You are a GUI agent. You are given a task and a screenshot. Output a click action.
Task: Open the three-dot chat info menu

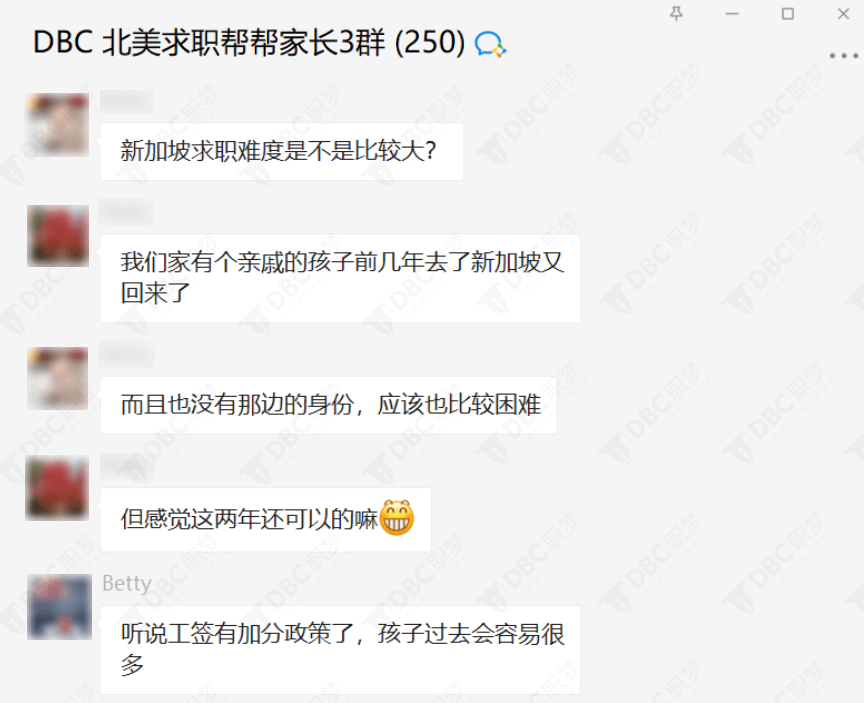point(844,56)
